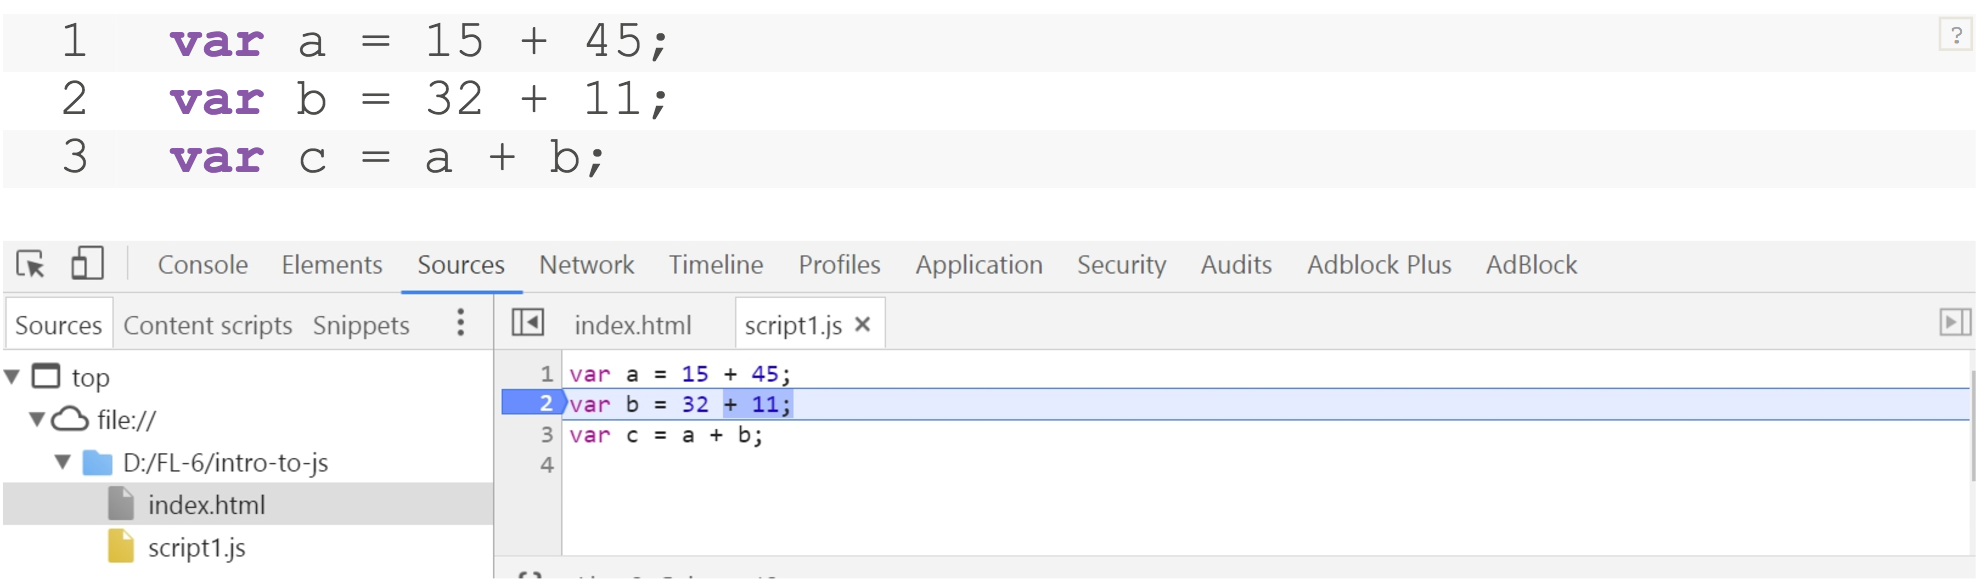1986x584 pixels.
Task: Open the Security panel
Action: point(1121,265)
